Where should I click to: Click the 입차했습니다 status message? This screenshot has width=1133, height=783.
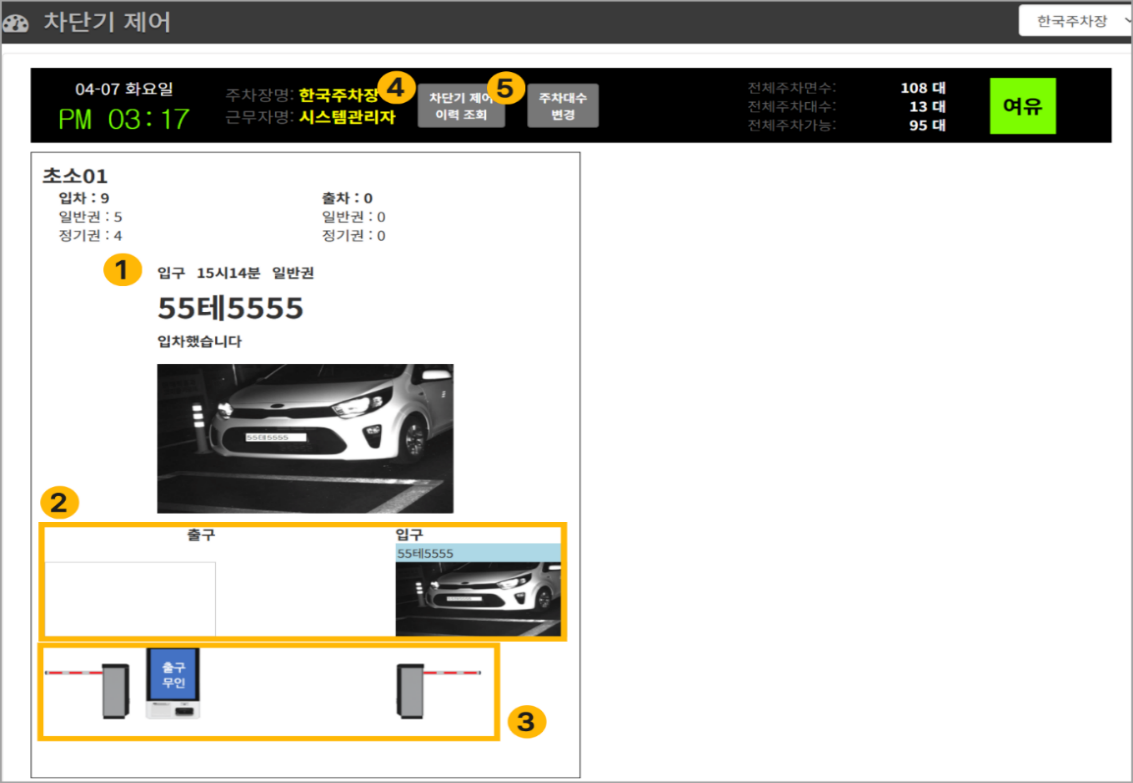pyautogui.click(x=199, y=341)
